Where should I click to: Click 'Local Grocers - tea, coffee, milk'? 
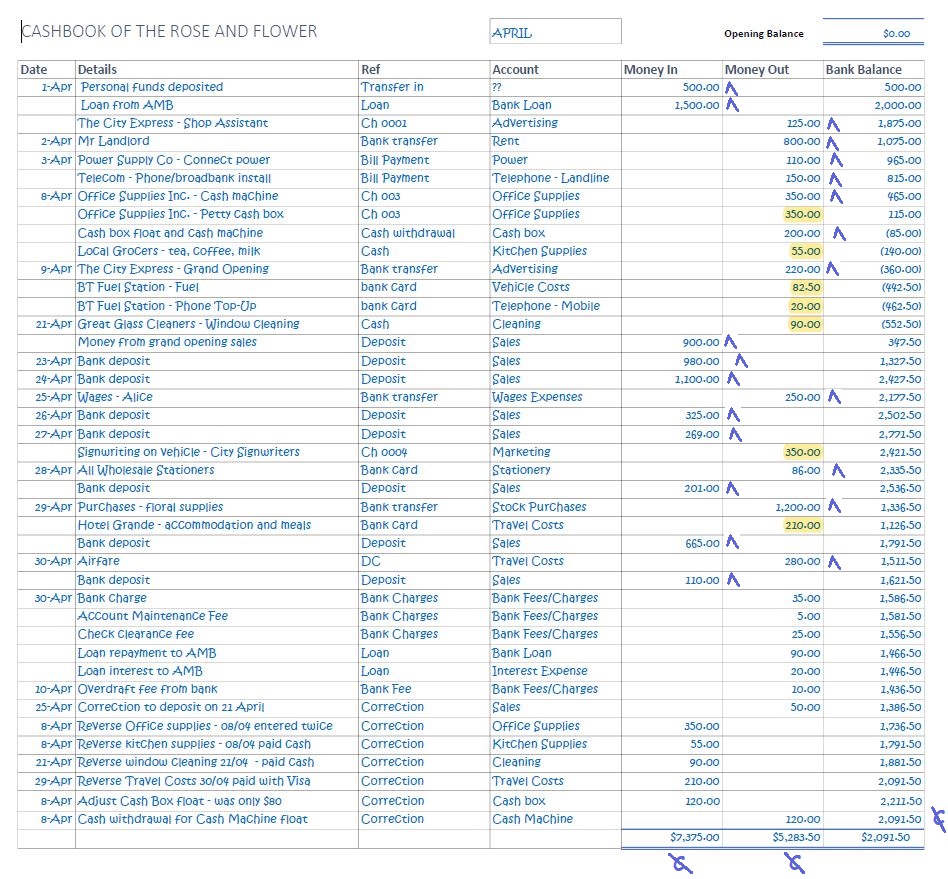pyautogui.click(x=169, y=251)
